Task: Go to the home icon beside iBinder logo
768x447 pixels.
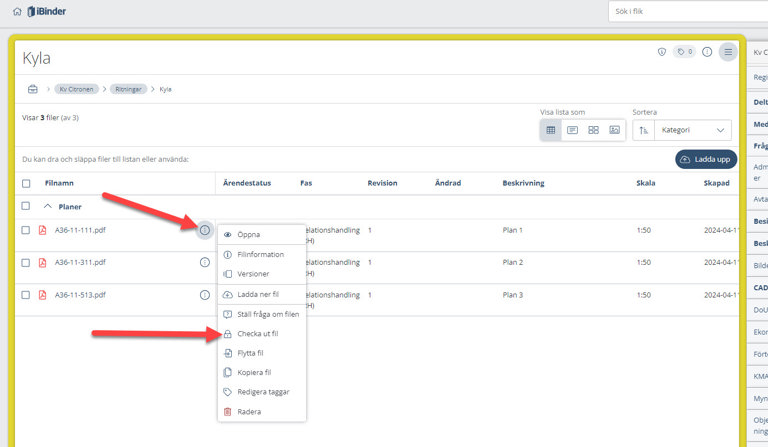Action: [17, 12]
